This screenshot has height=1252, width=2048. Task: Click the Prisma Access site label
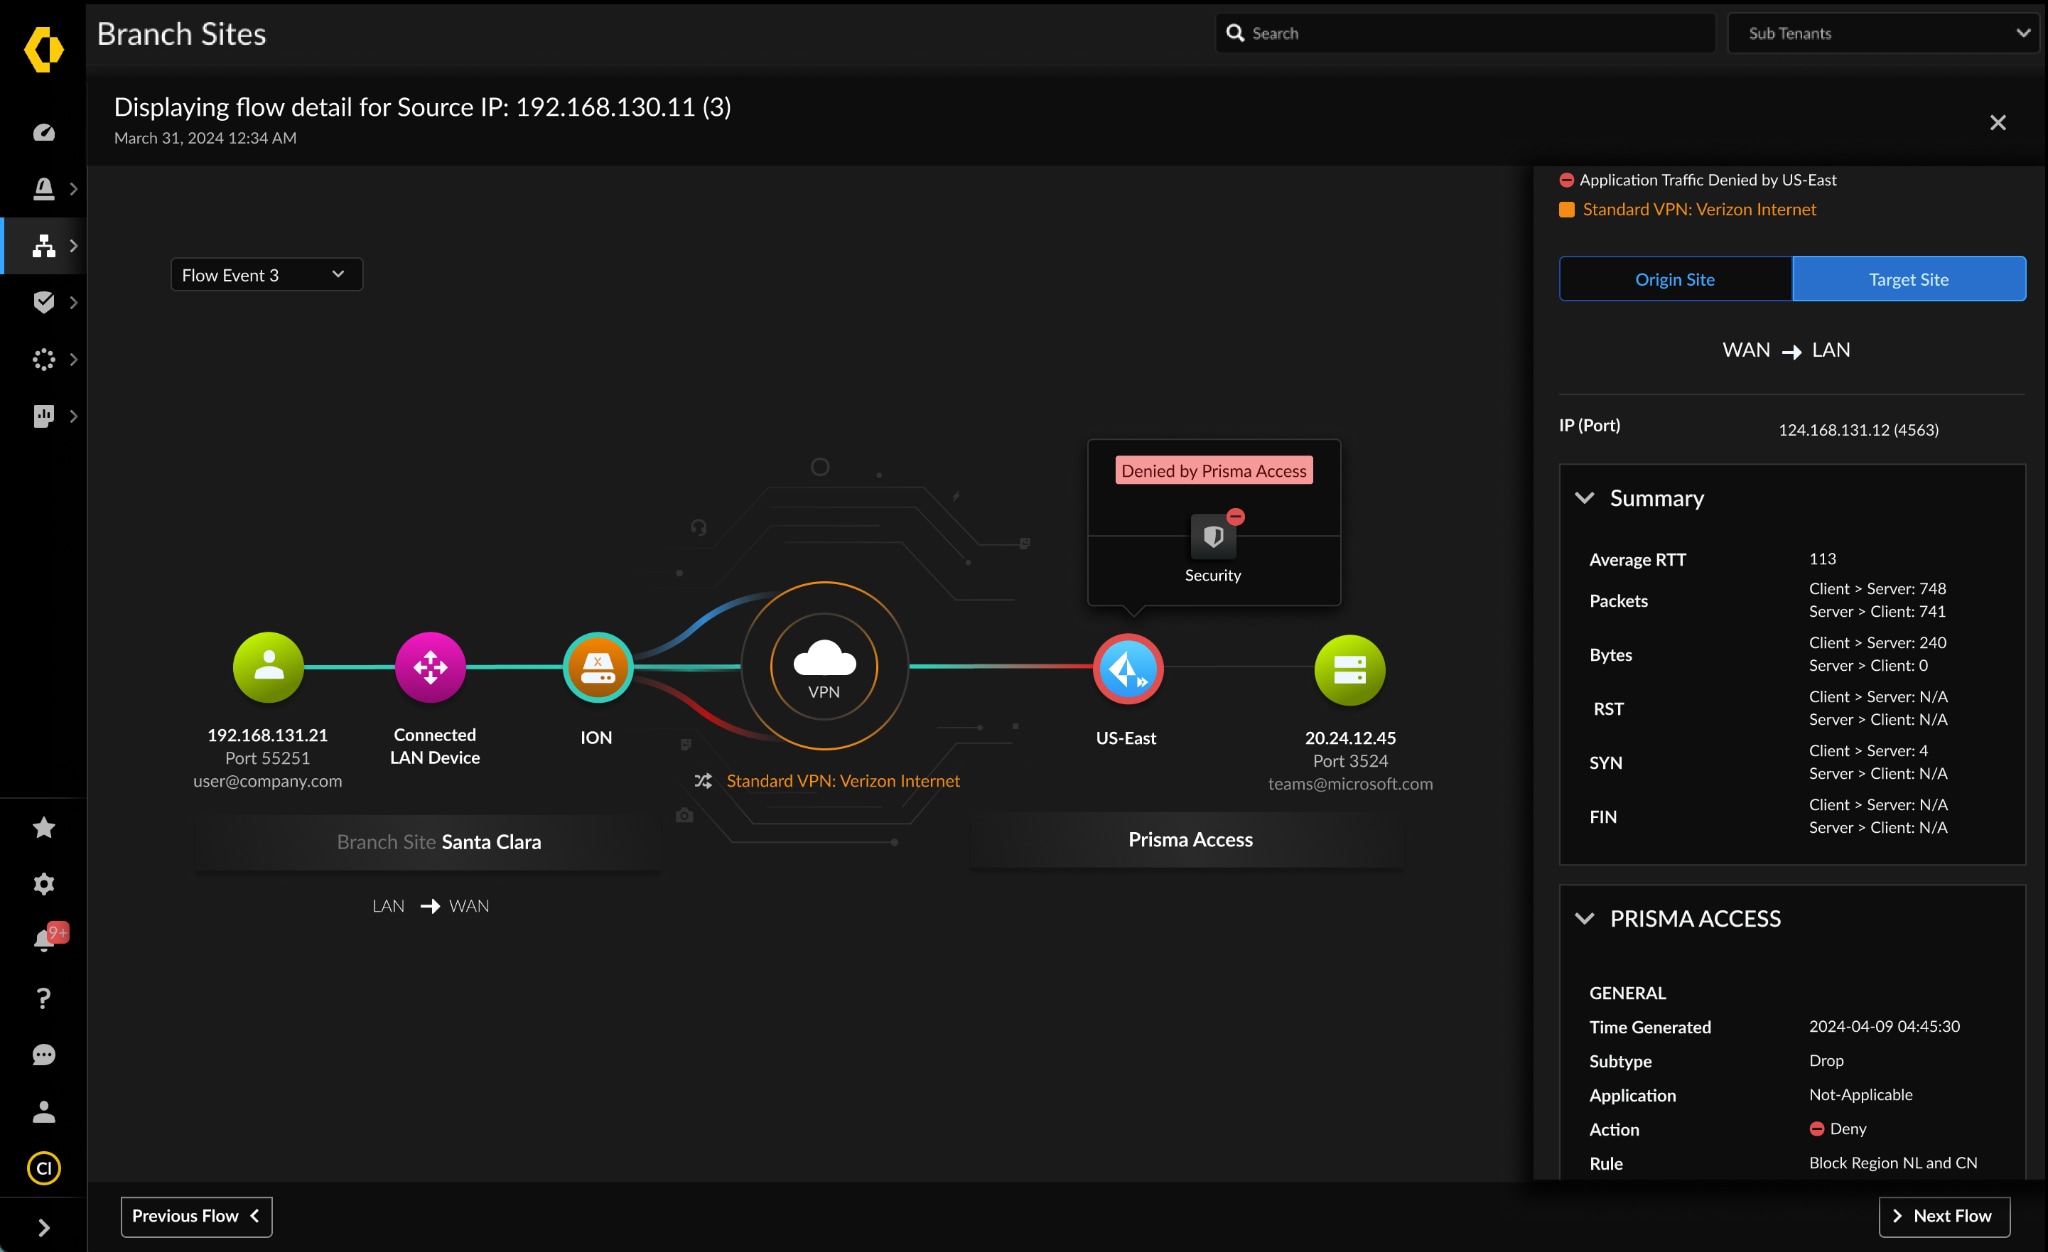click(x=1190, y=840)
